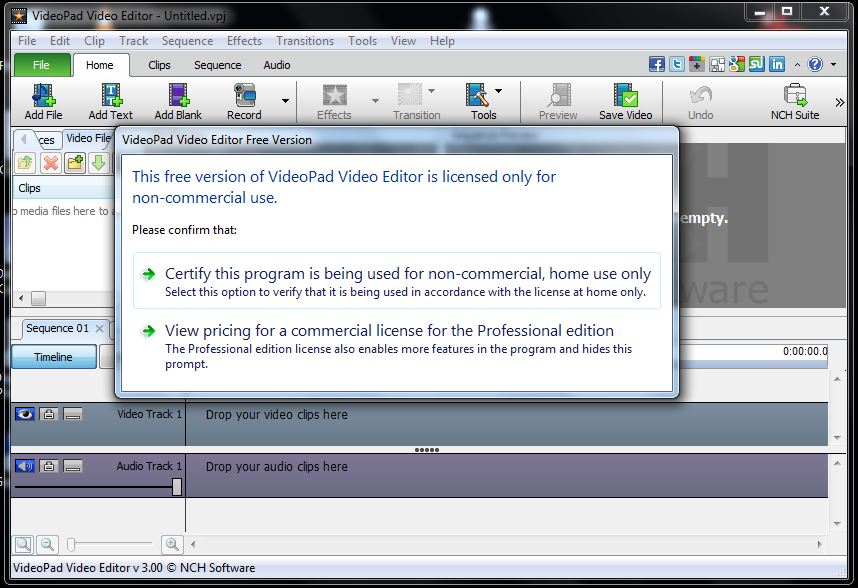Image resolution: width=858 pixels, height=588 pixels.
Task: Click the Add Text toolbar icon
Action: tap(111, 101)
